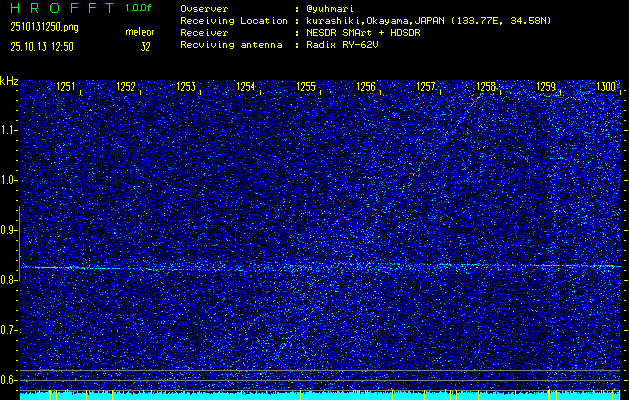This screenshot has width=629, height=400.
Task: Click the meteor count value 32
Action: coord(145,46)
